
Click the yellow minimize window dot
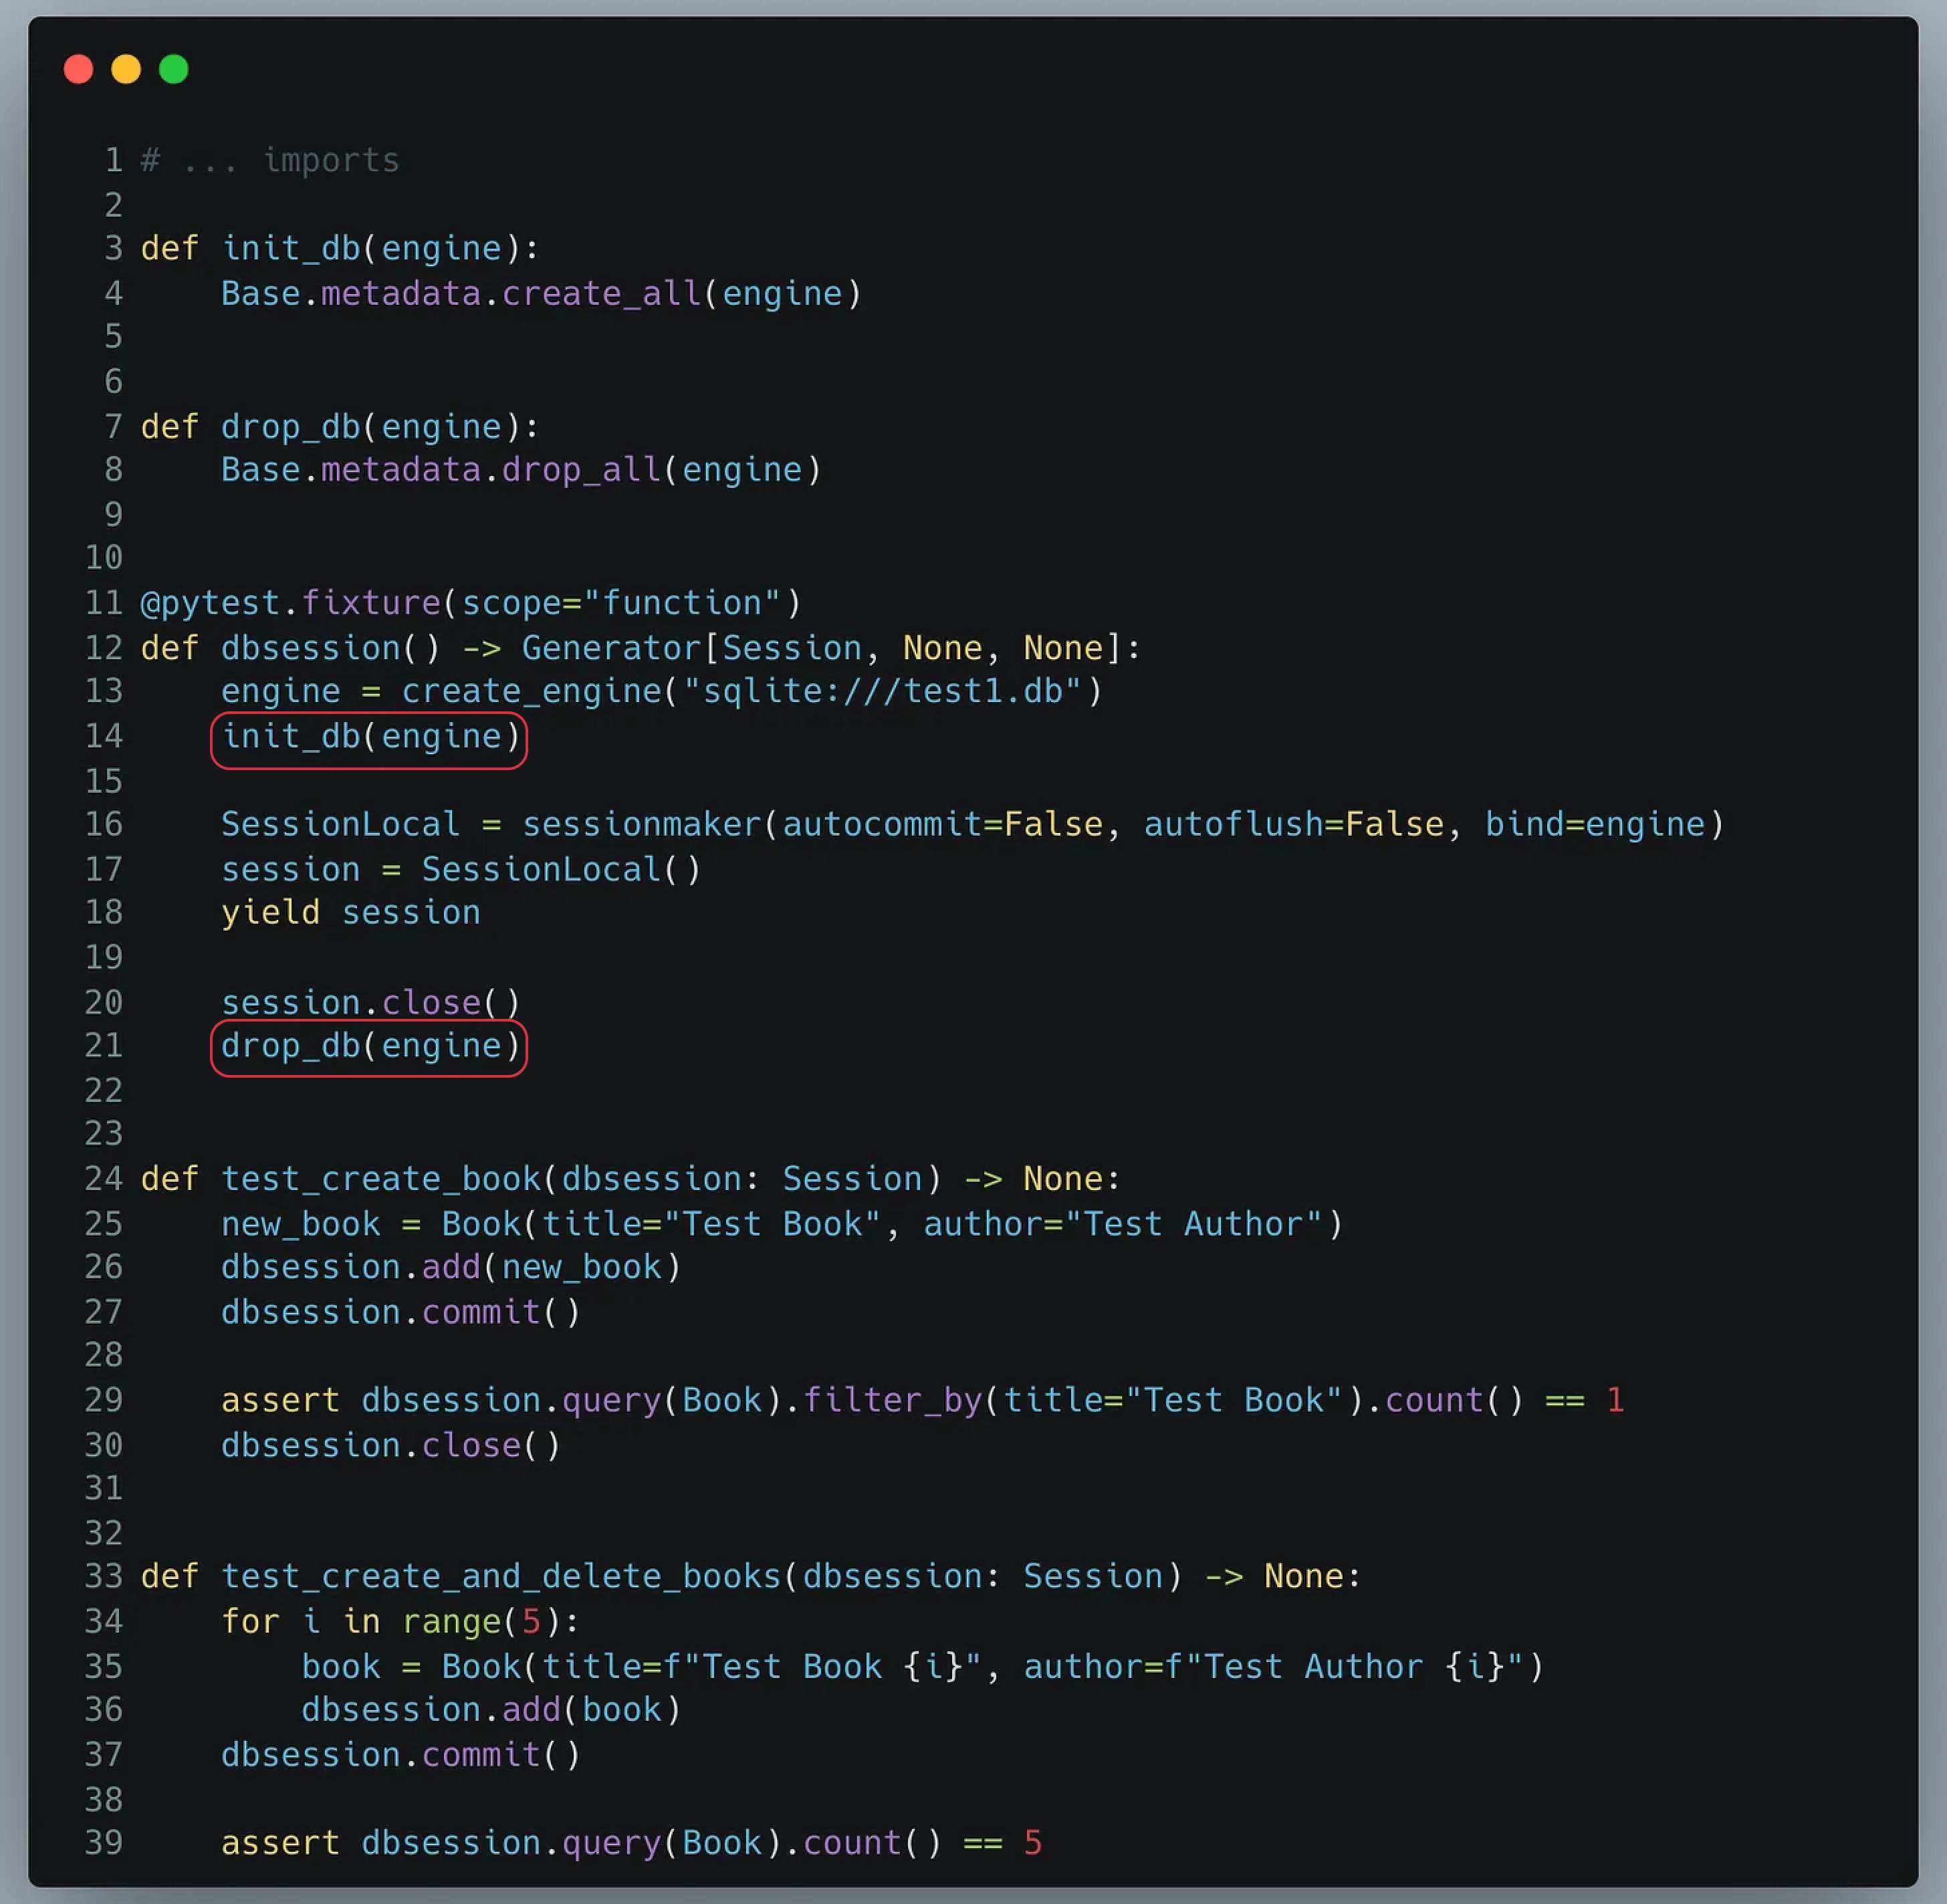[126, 69]
